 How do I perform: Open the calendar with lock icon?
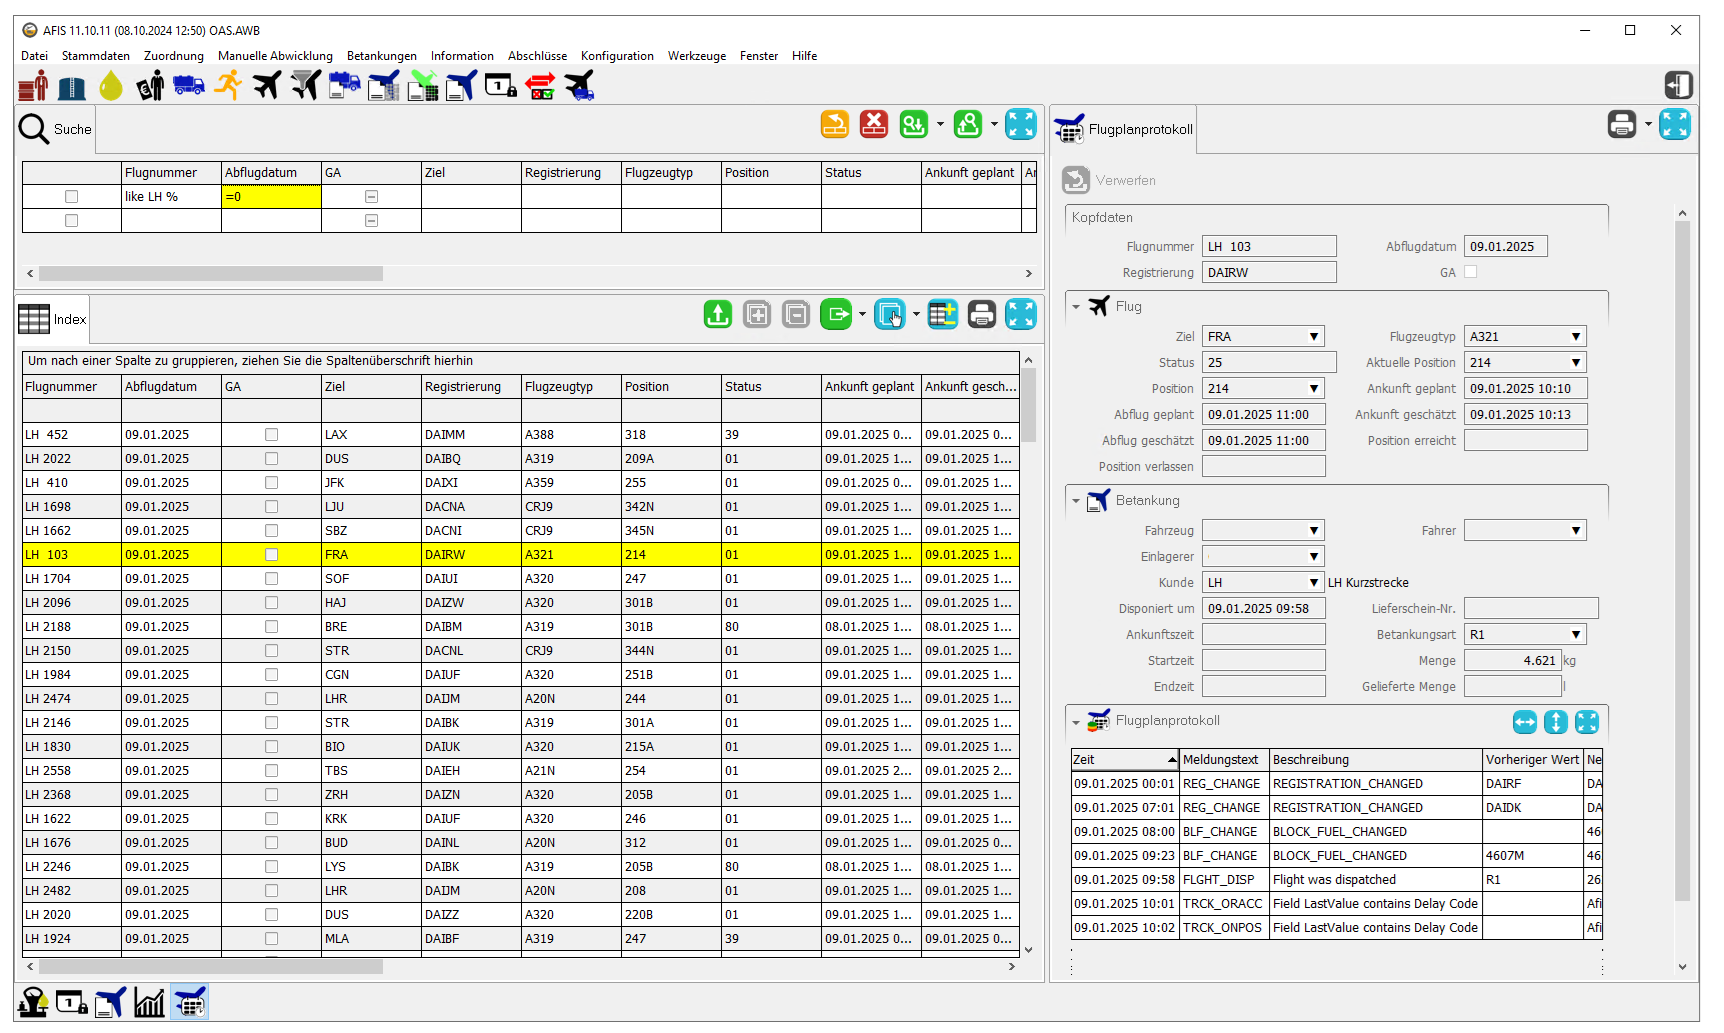[x=501, y=86]
